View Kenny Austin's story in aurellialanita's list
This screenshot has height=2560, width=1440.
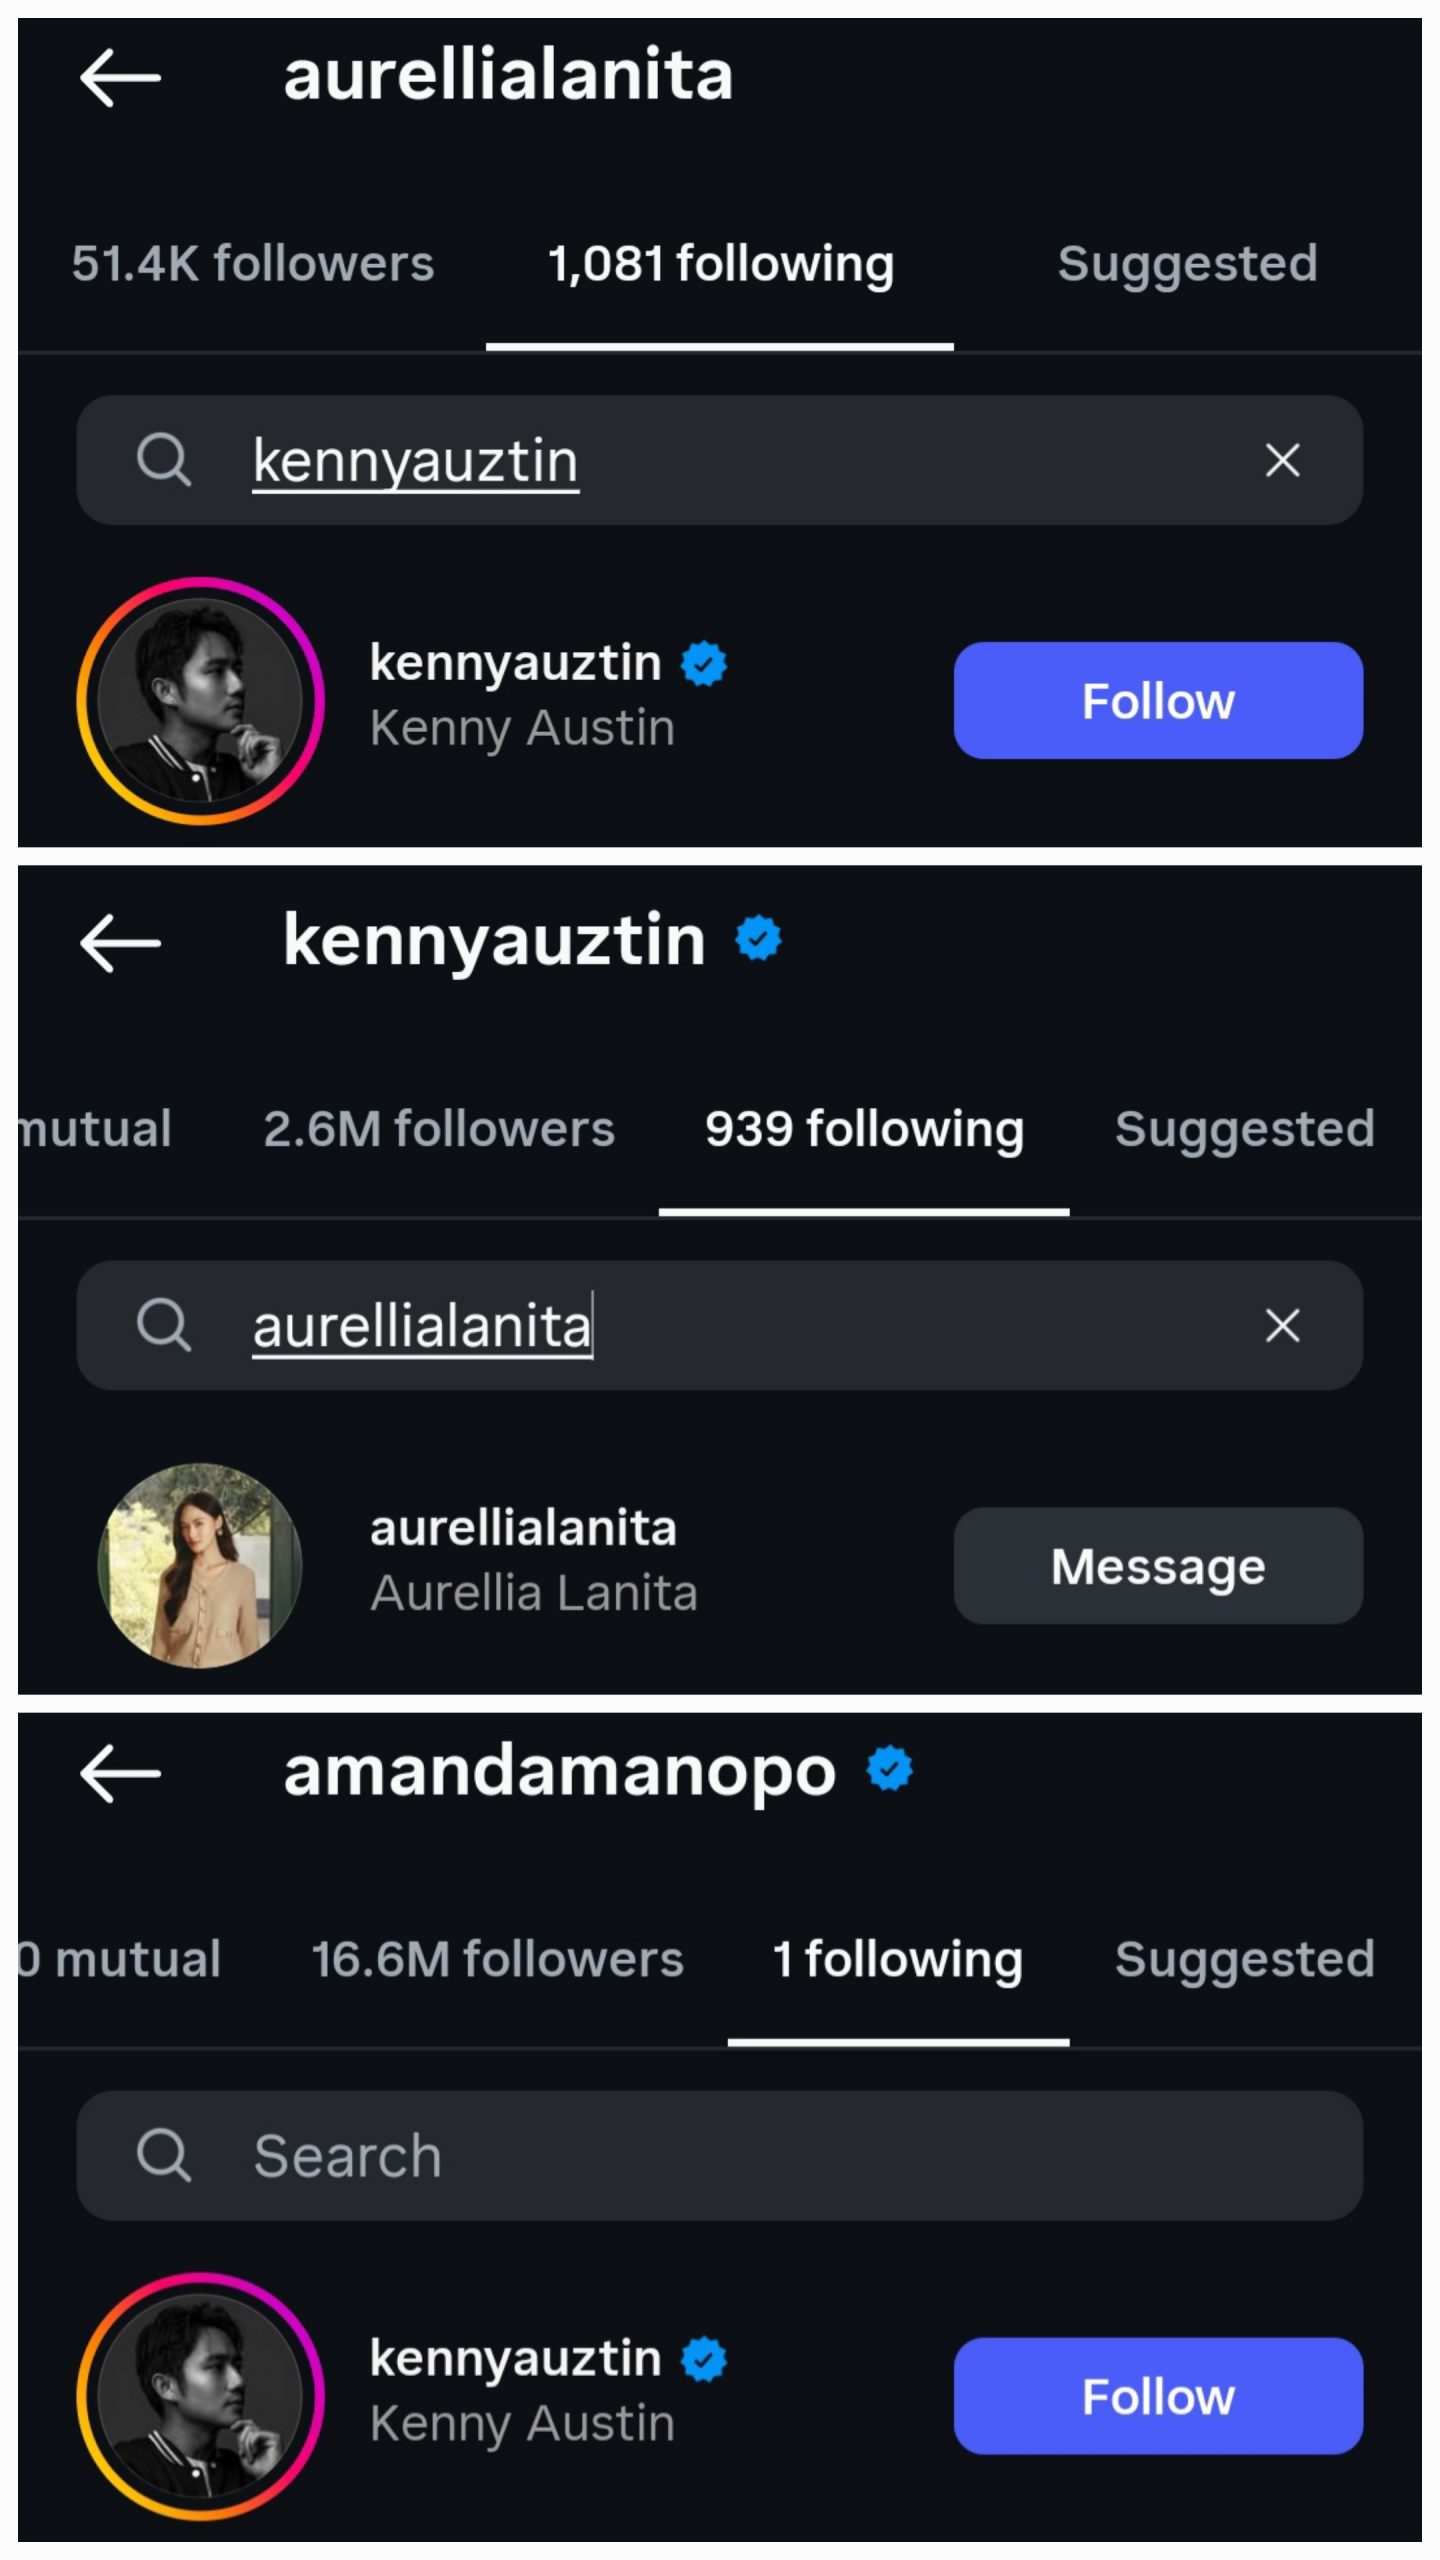coord(200,700)
